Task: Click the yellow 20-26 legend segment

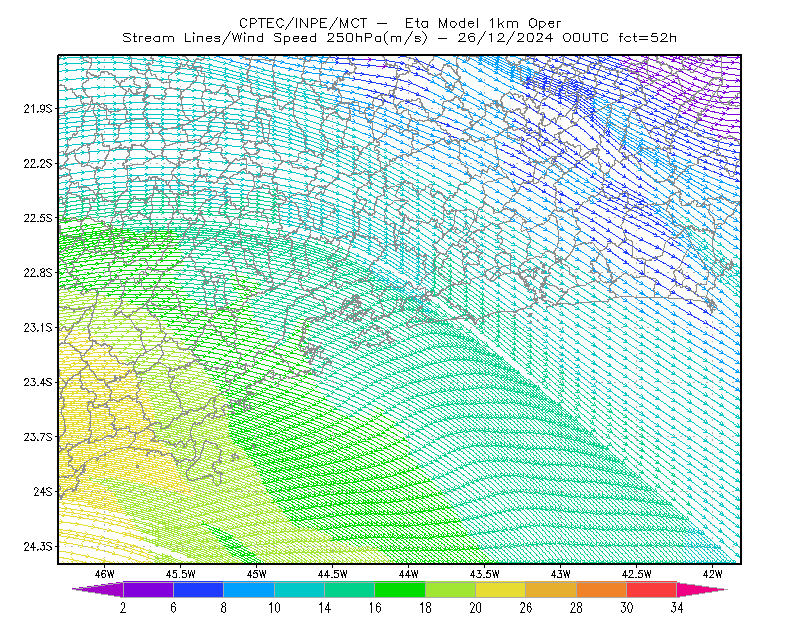Action: [x=501, y=589]
